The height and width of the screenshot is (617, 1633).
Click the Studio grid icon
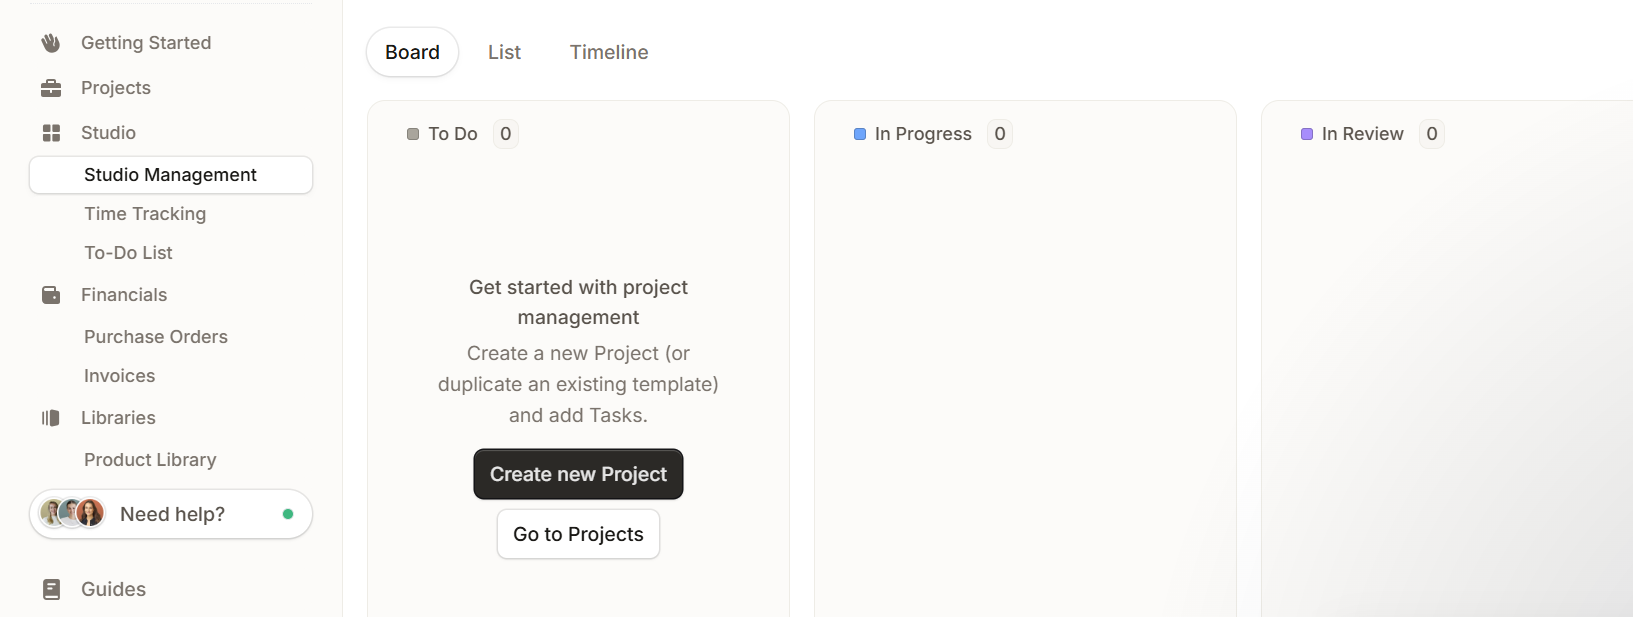pyautogui.click(x=51, y=133)
